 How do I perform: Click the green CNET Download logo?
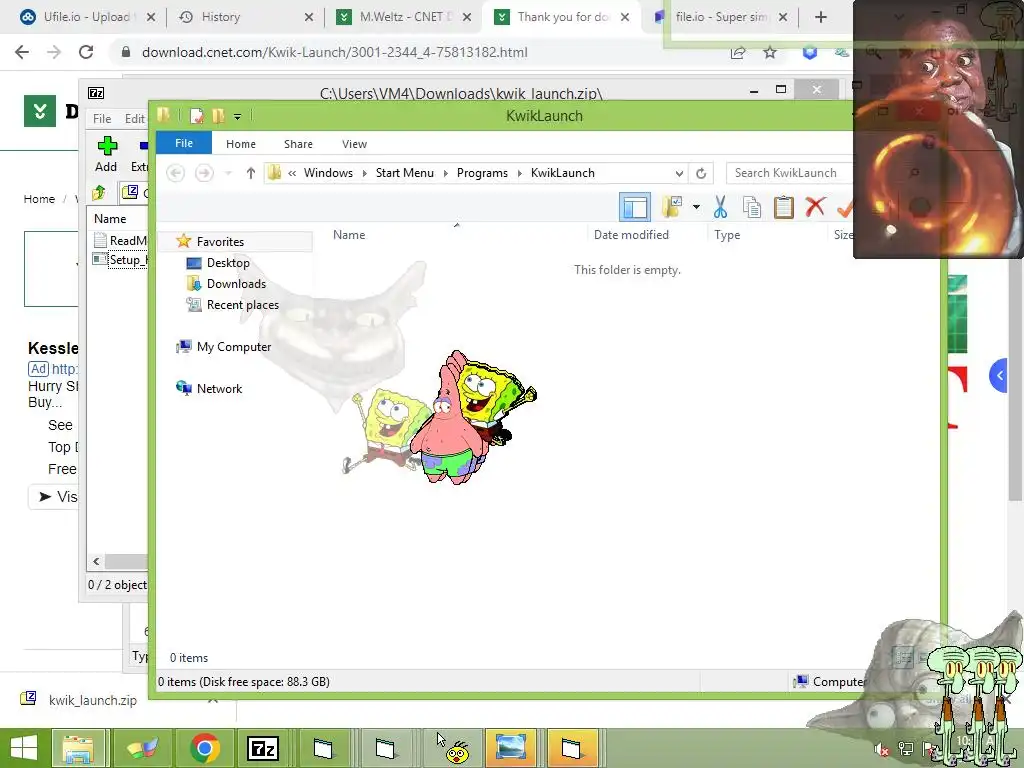pos(40,111)
